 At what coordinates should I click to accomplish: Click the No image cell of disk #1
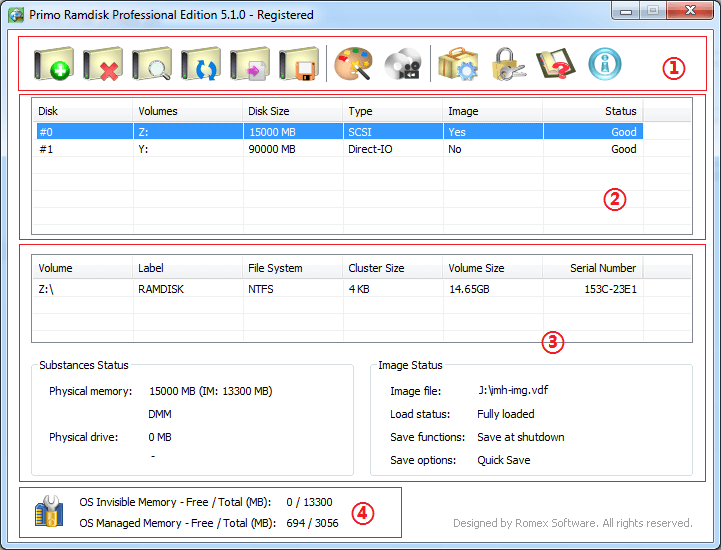point(455,149)
